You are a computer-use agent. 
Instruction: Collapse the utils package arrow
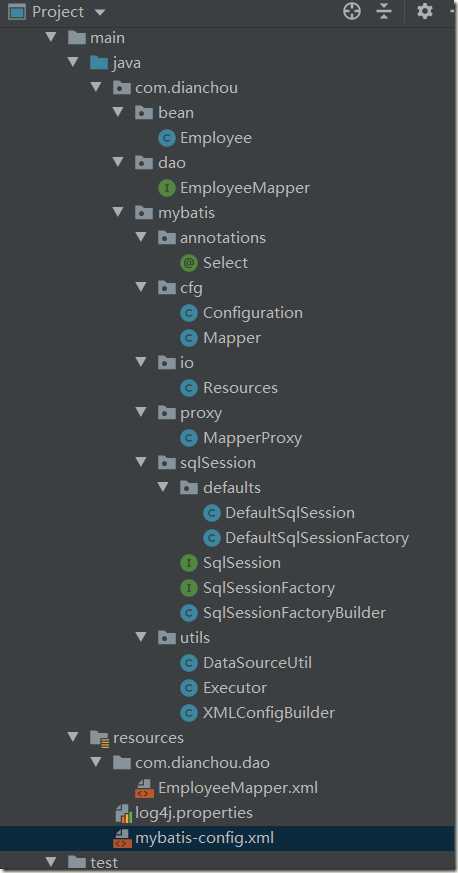pyautogui.click(x=141, y=637)
